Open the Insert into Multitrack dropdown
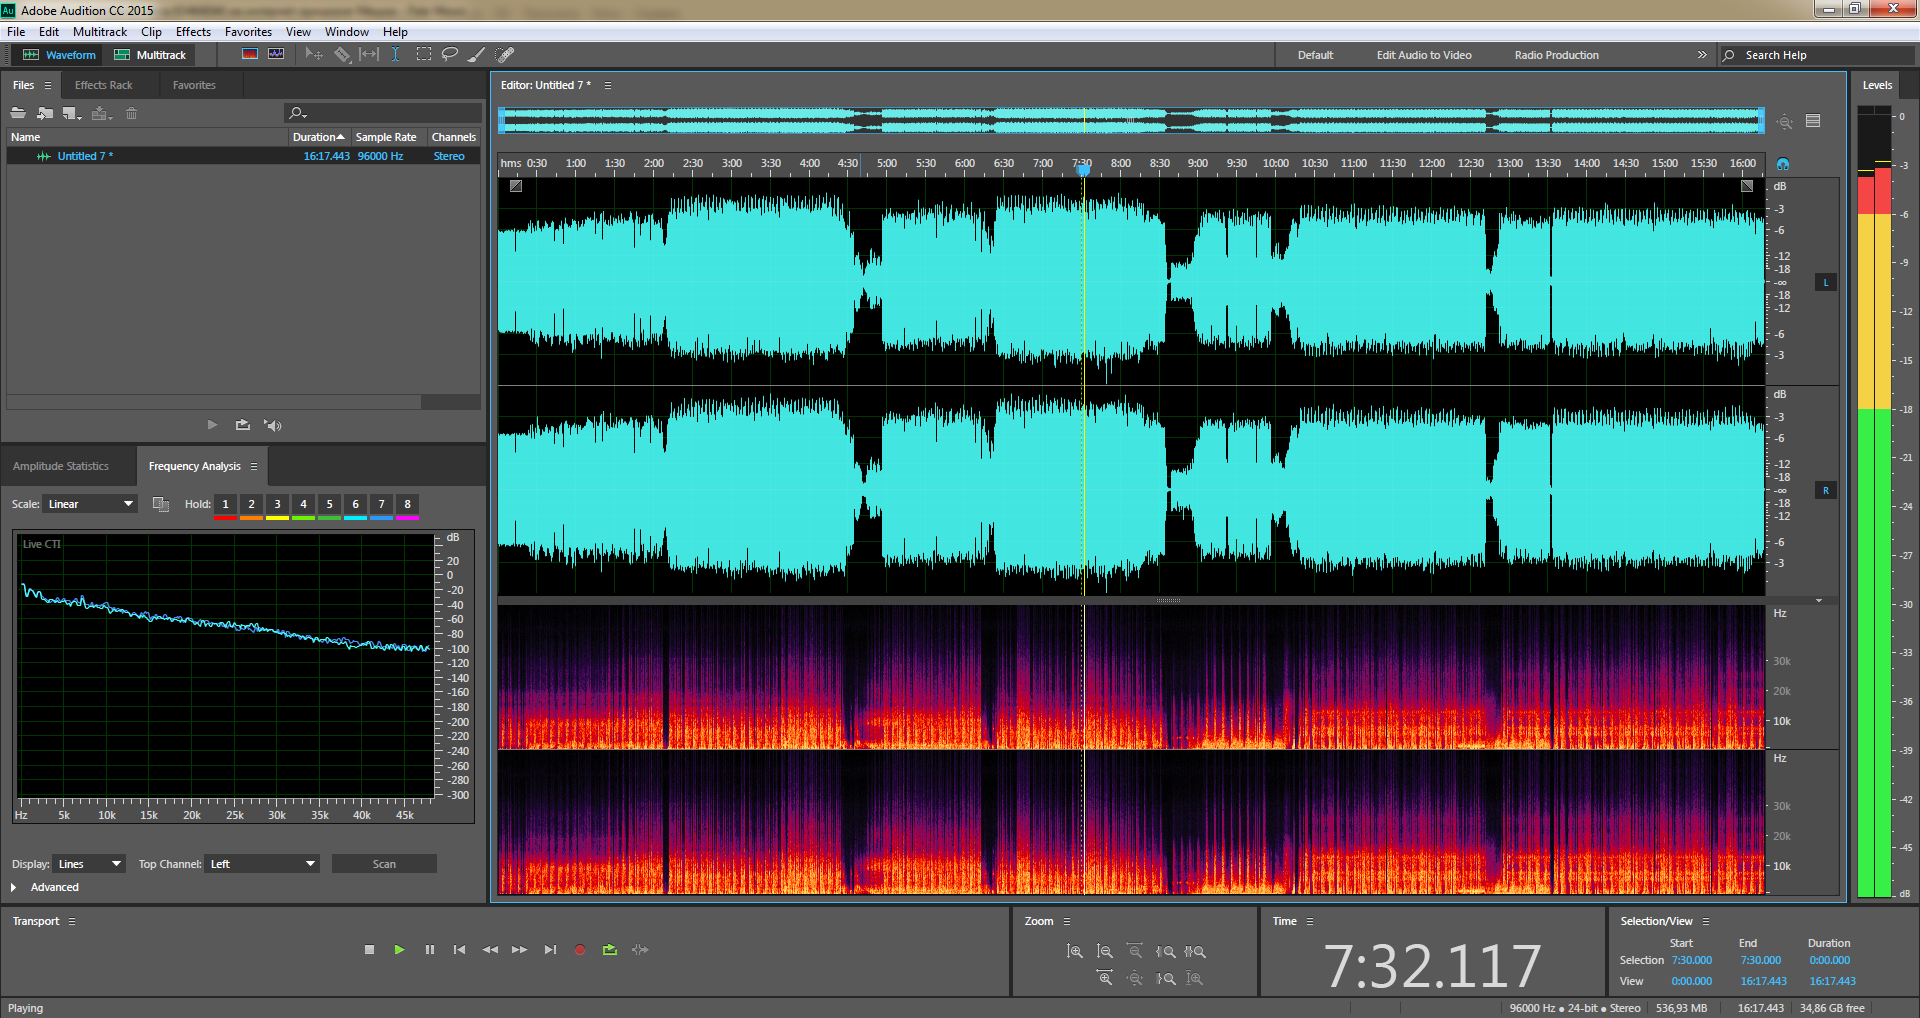The height and width of the screenshot is (1018, 1920). click(x=101, y=113)
